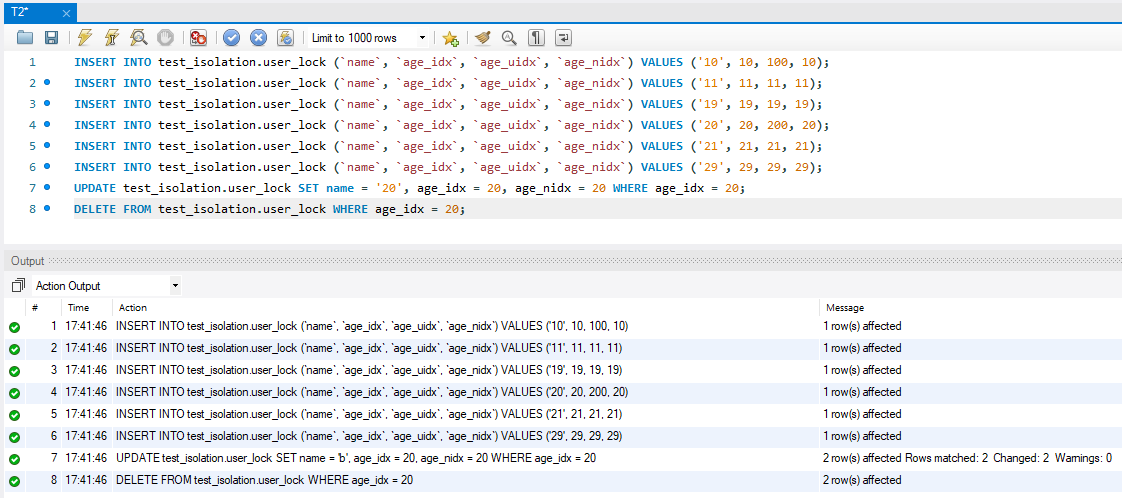Toggle word wrapping icon
The width and height of the screenshot is (1122, 498).
564,38
